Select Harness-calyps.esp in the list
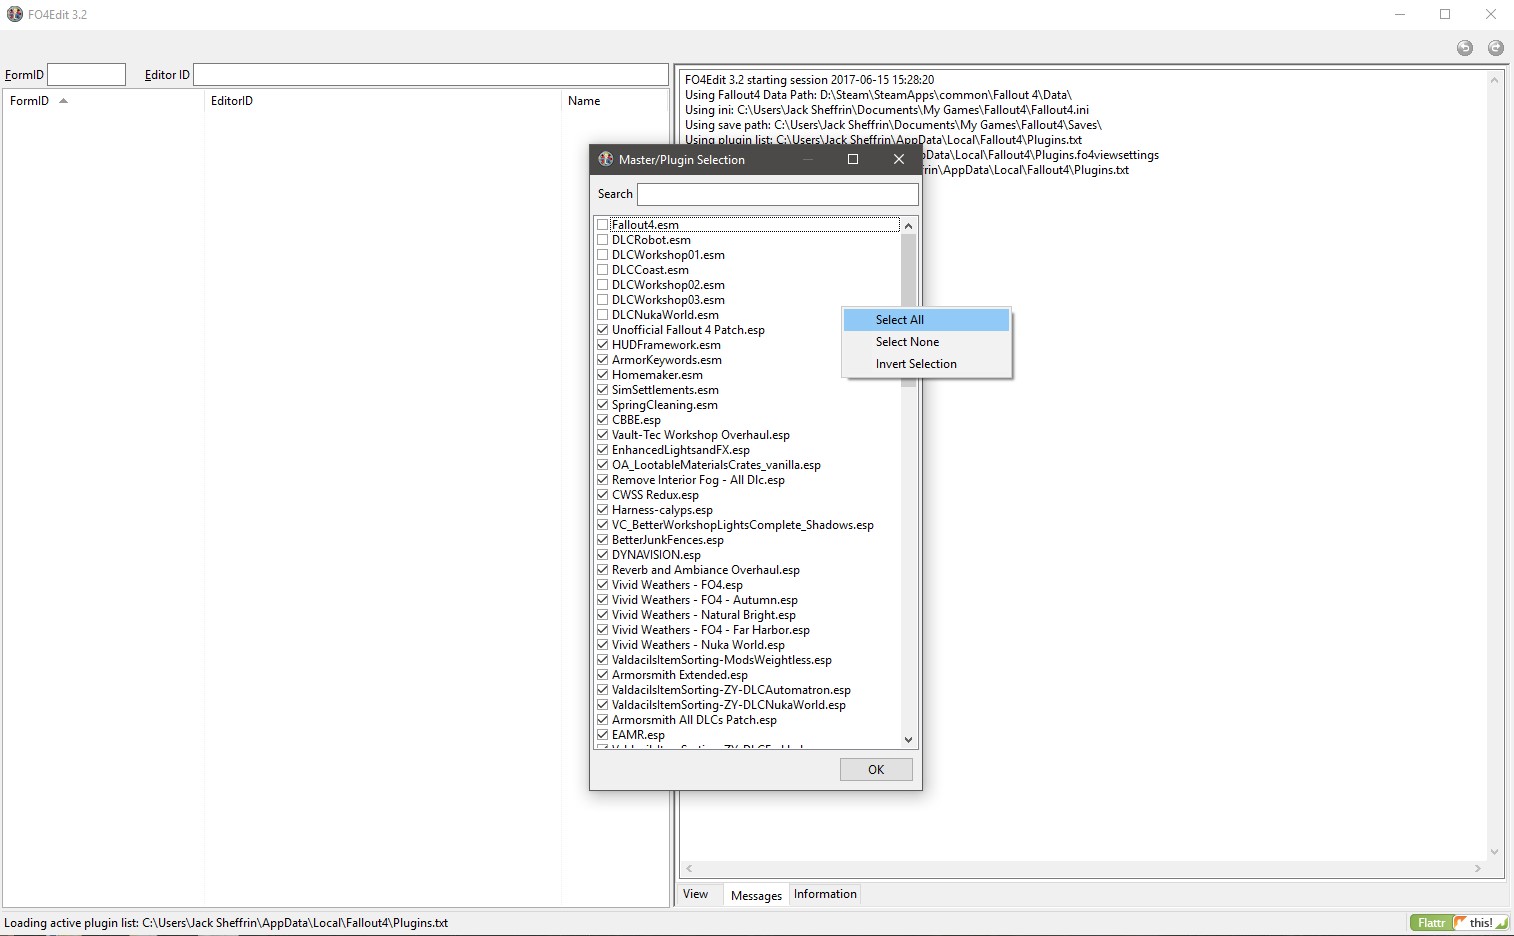This screenshot has height=936, width=1514. (x=662, y=510)
